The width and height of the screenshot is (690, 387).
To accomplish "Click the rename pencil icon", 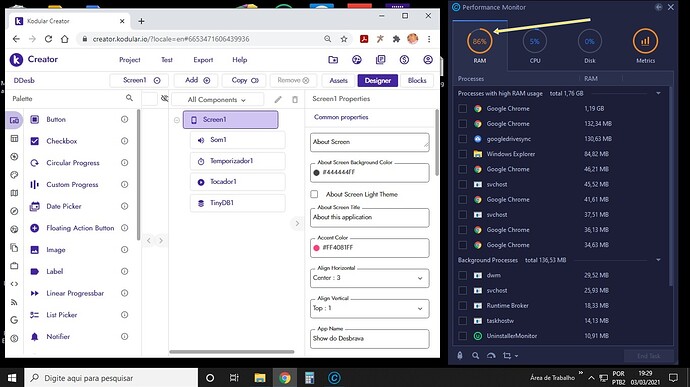I will pyautogui.click(x=278, y=100).
